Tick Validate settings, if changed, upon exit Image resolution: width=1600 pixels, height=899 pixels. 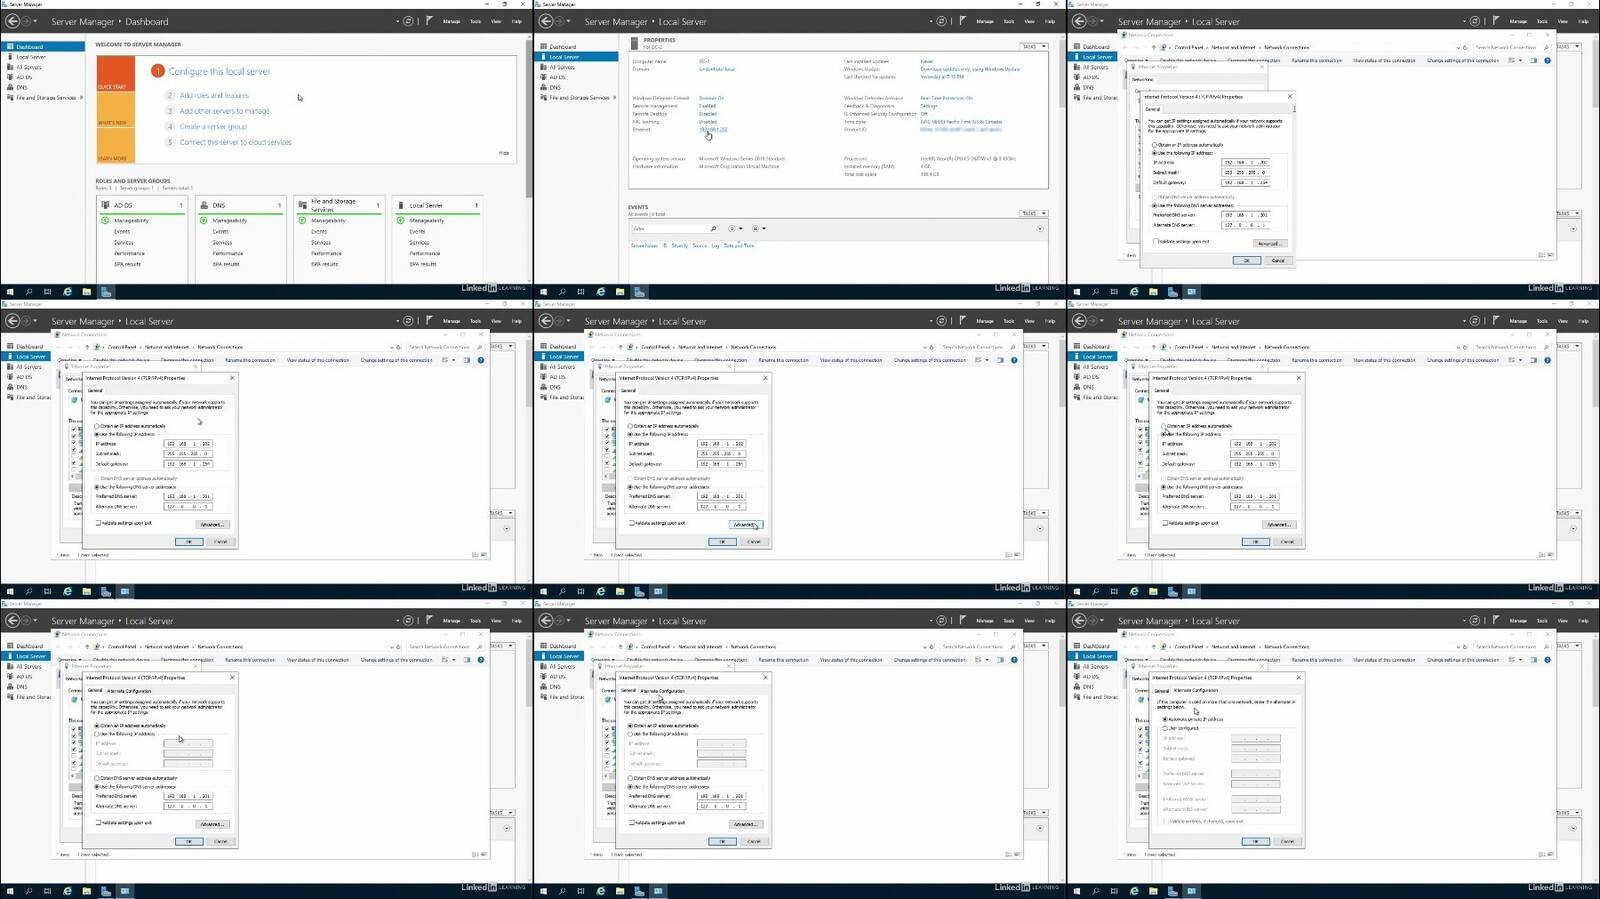(1165, 821)
